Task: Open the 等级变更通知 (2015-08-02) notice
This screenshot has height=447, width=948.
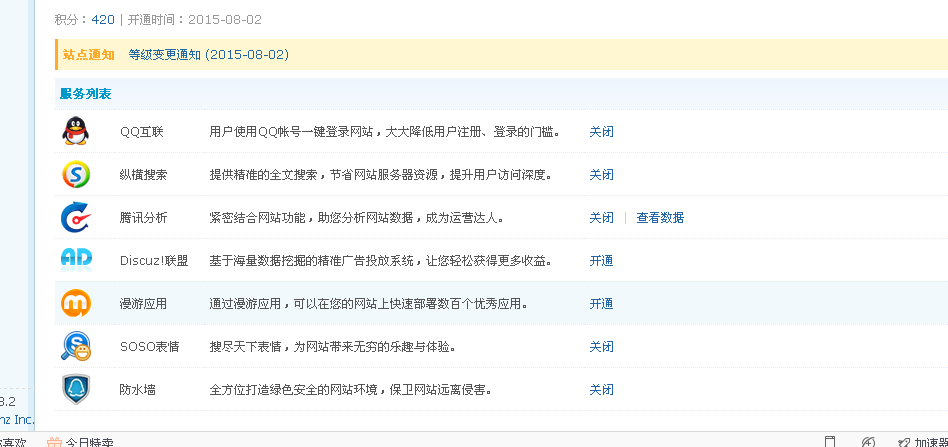Action: pyautogui.click(x=209, y=54)
